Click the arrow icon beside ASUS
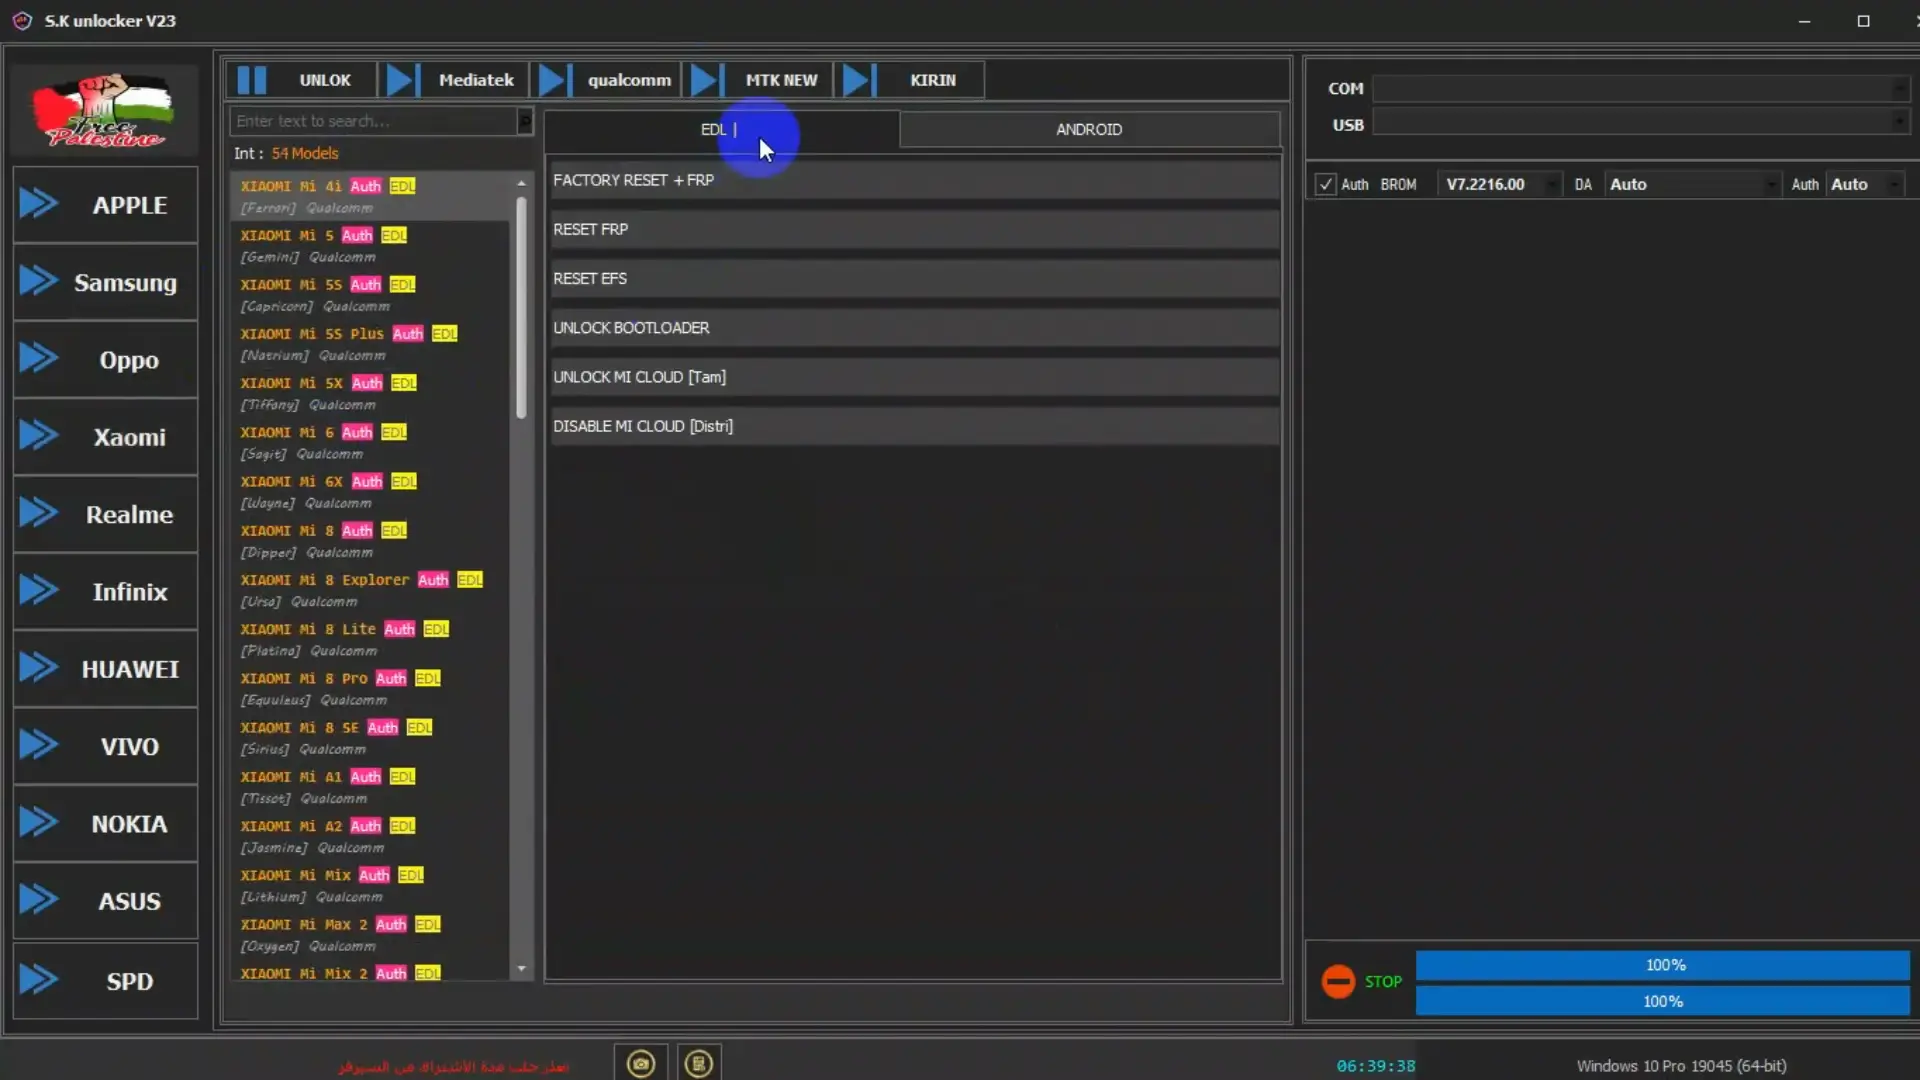Viewport: 1920px width, 1080px height. tap(39, 901)
